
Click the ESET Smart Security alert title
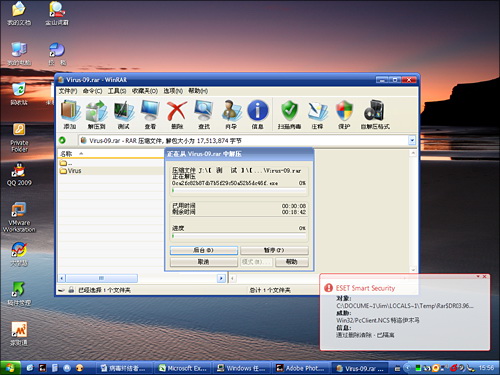click(x=365, y=288)
